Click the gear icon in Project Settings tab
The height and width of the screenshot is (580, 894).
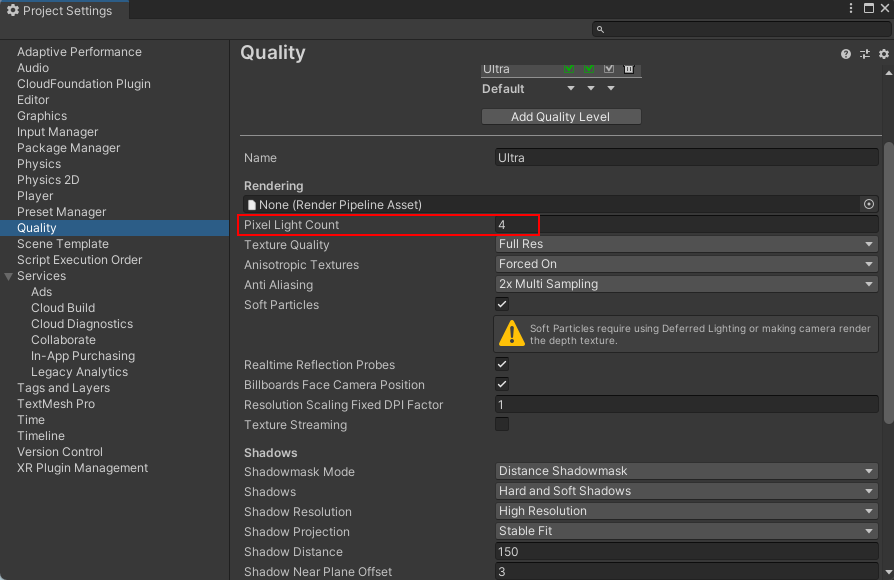coord(13,11)
